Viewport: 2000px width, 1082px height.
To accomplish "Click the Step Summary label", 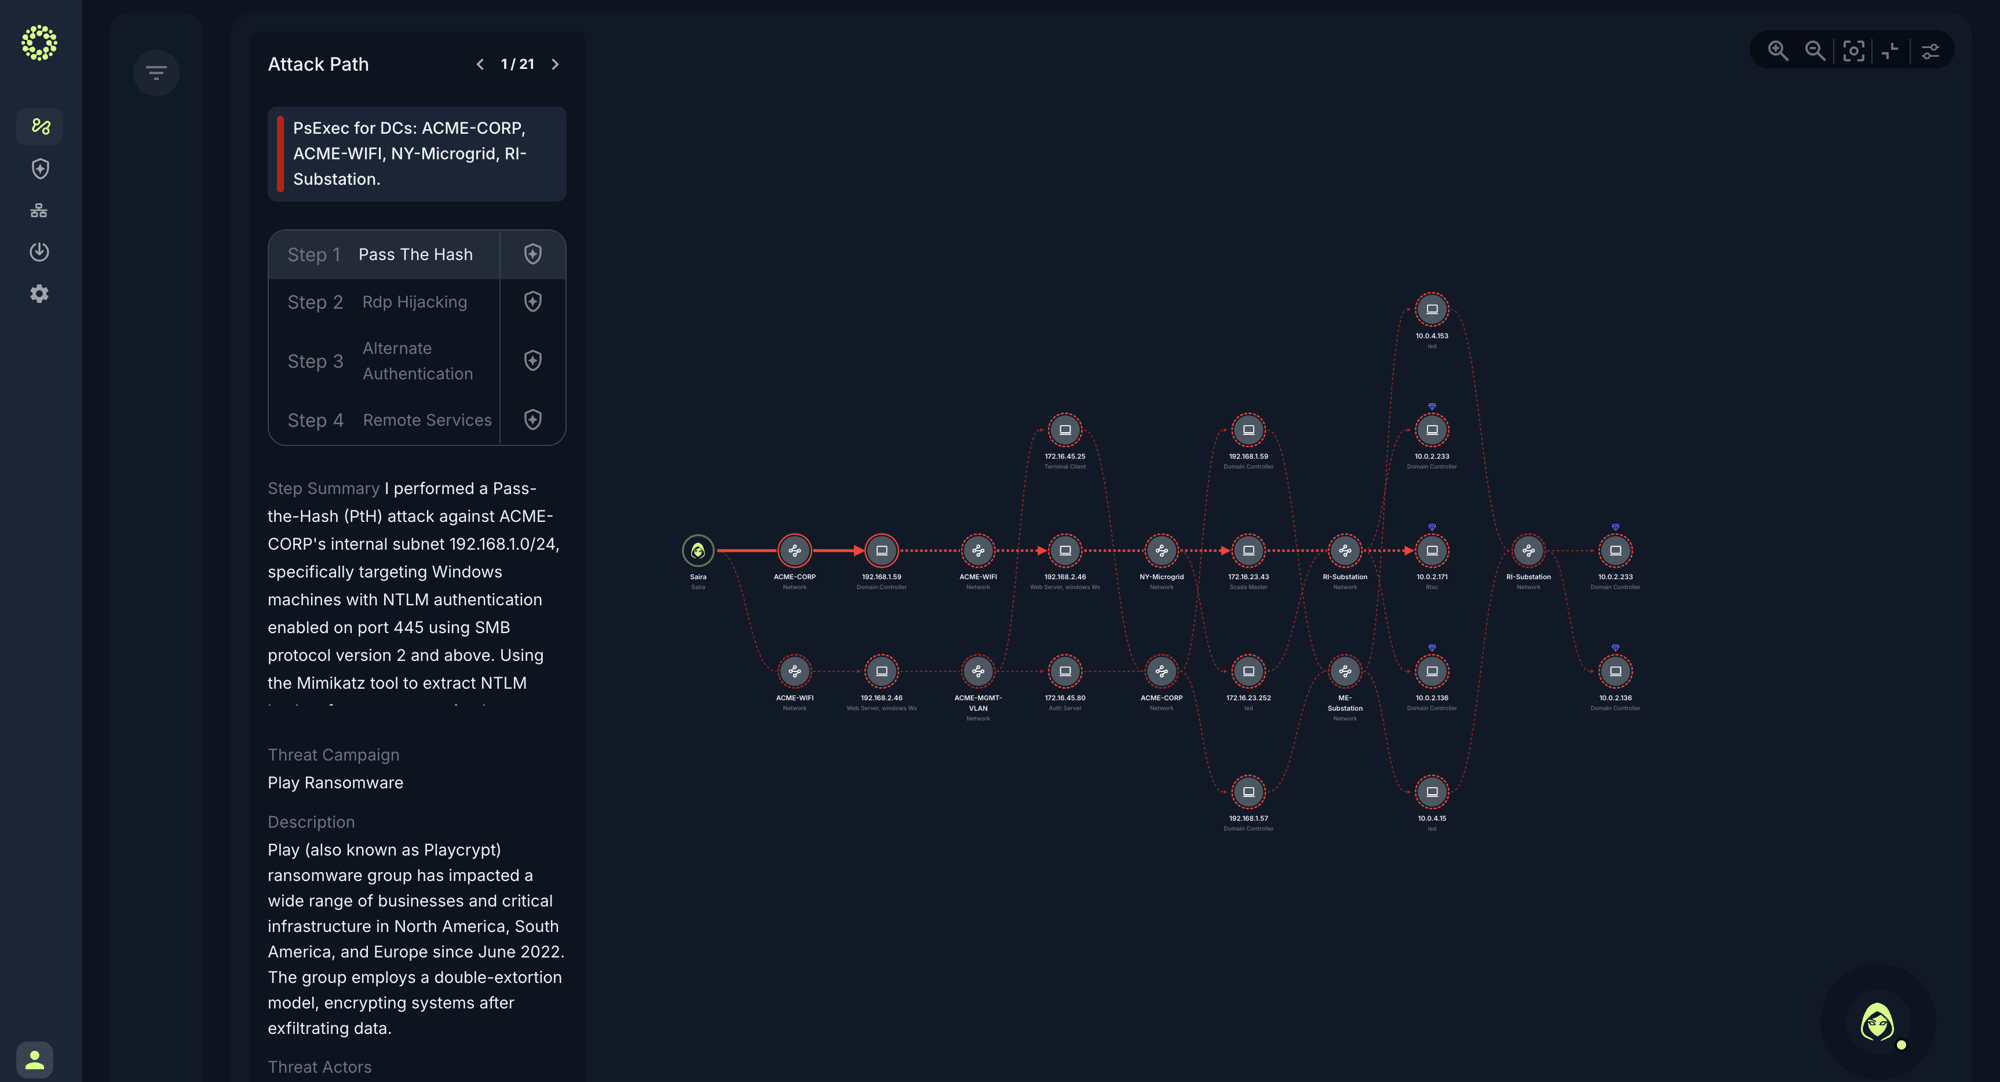I will pyautogui.click(x=323, y=489).
